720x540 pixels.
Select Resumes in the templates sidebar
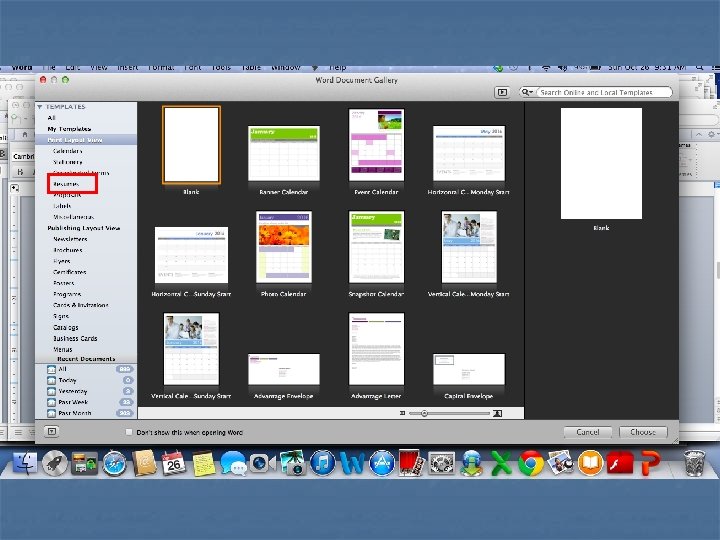pos(66,184)
